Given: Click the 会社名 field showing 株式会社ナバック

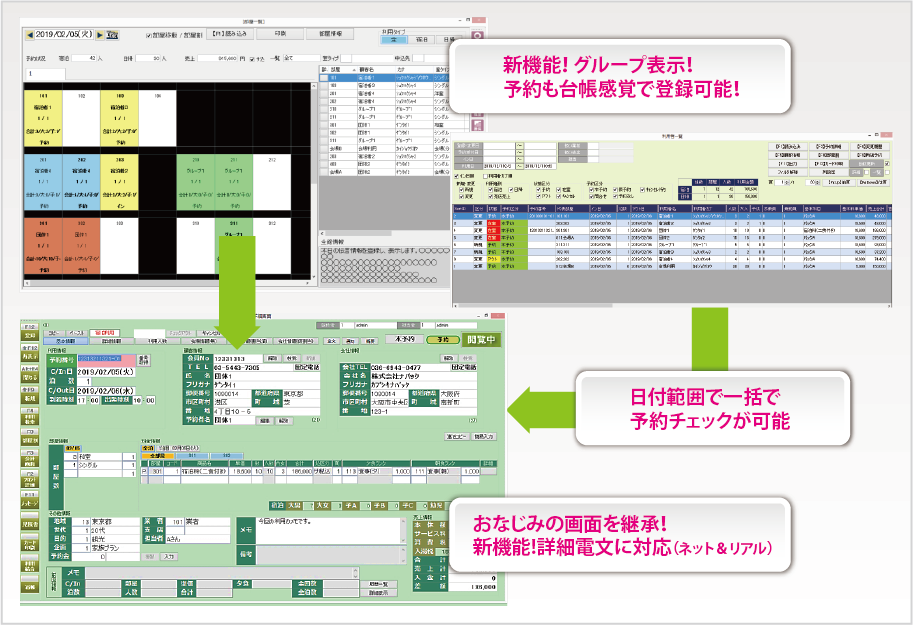Looking at the screenshot, I should 423,376.
